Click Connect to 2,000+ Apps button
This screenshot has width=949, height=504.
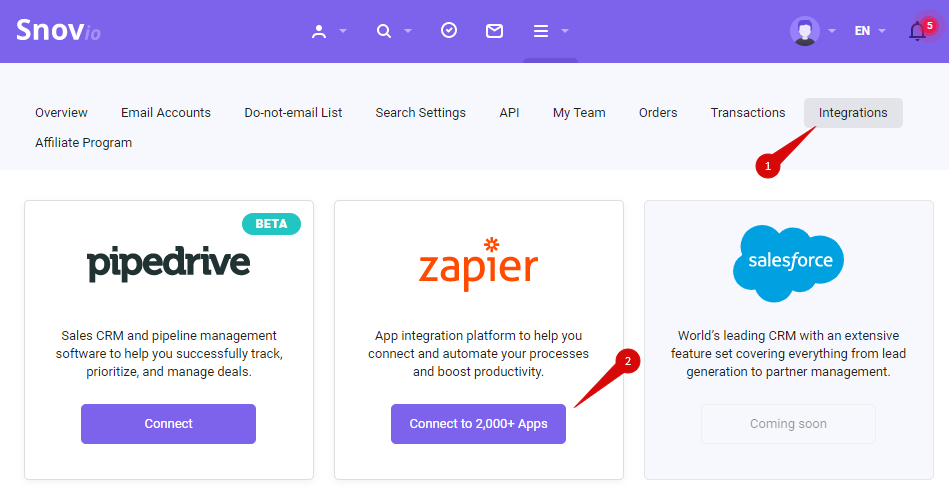478,424
